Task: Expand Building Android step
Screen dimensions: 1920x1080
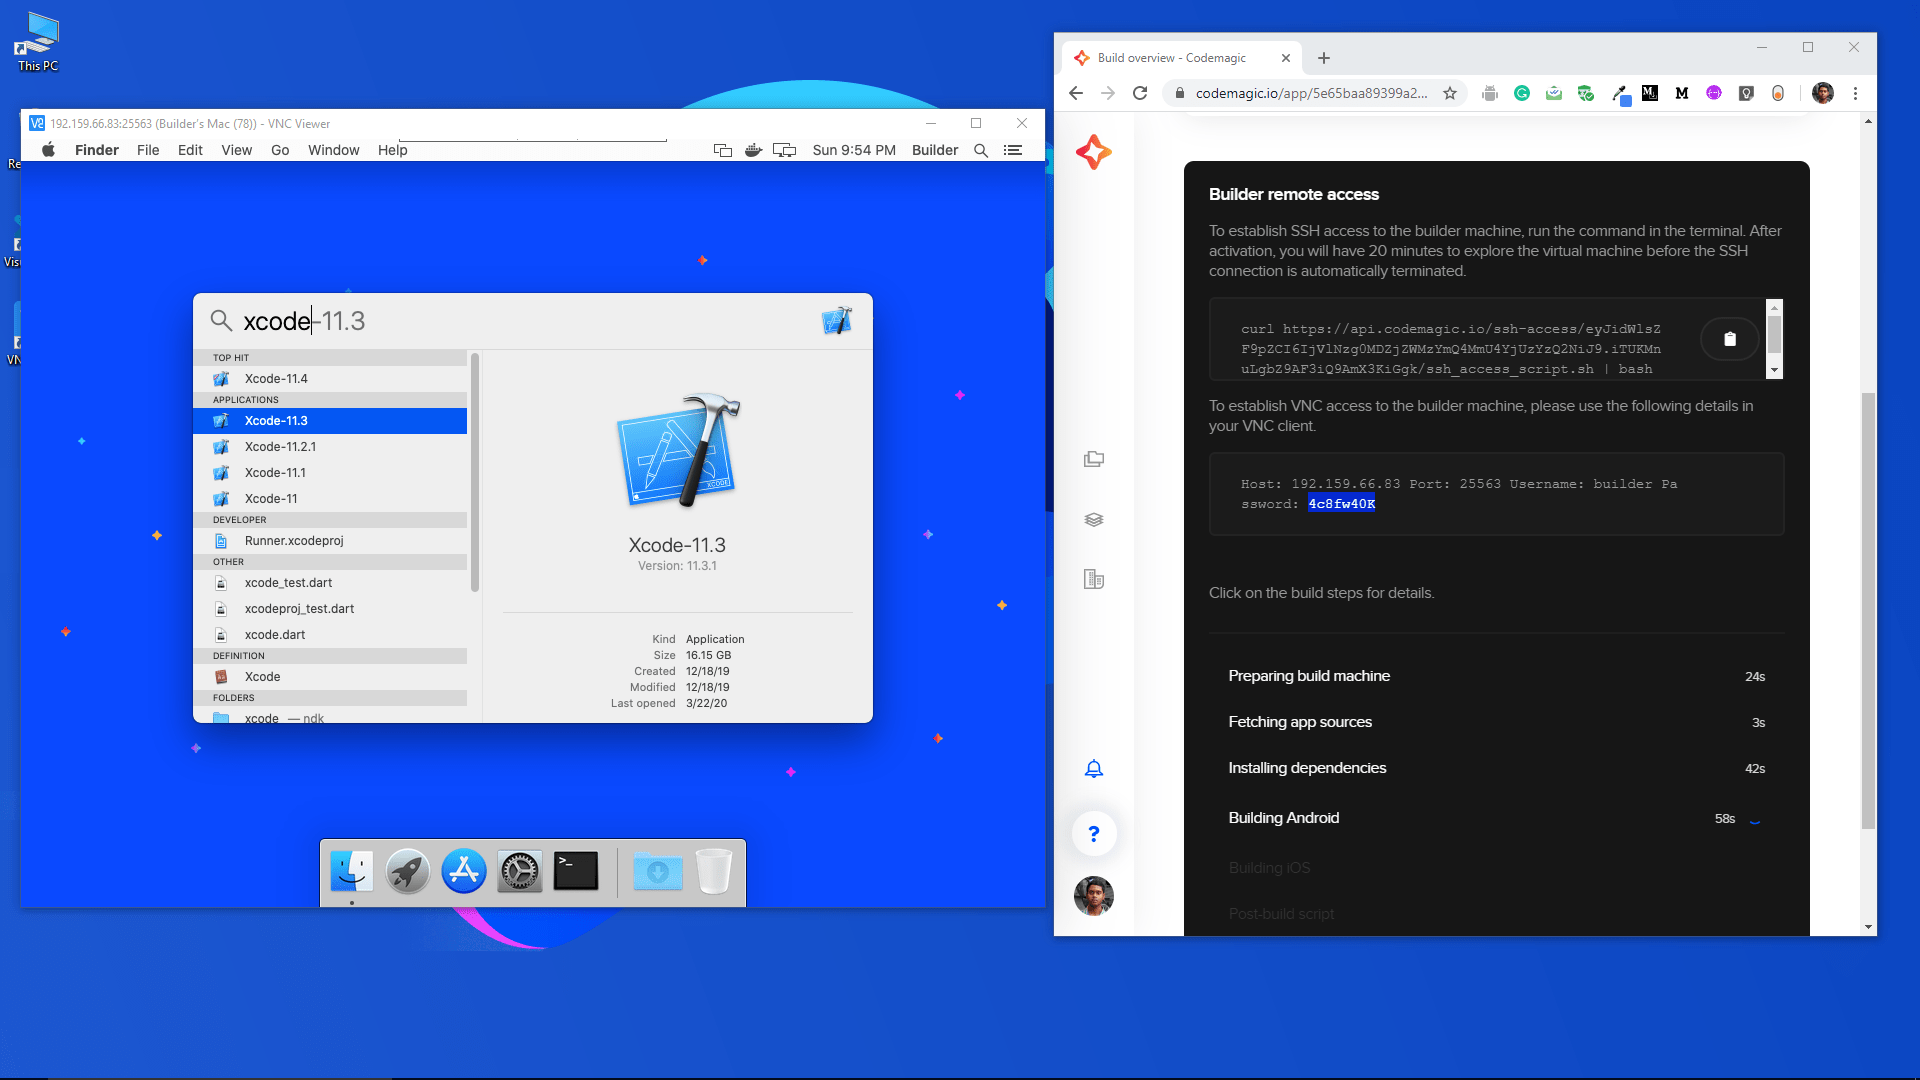Action: point(1496,818)
